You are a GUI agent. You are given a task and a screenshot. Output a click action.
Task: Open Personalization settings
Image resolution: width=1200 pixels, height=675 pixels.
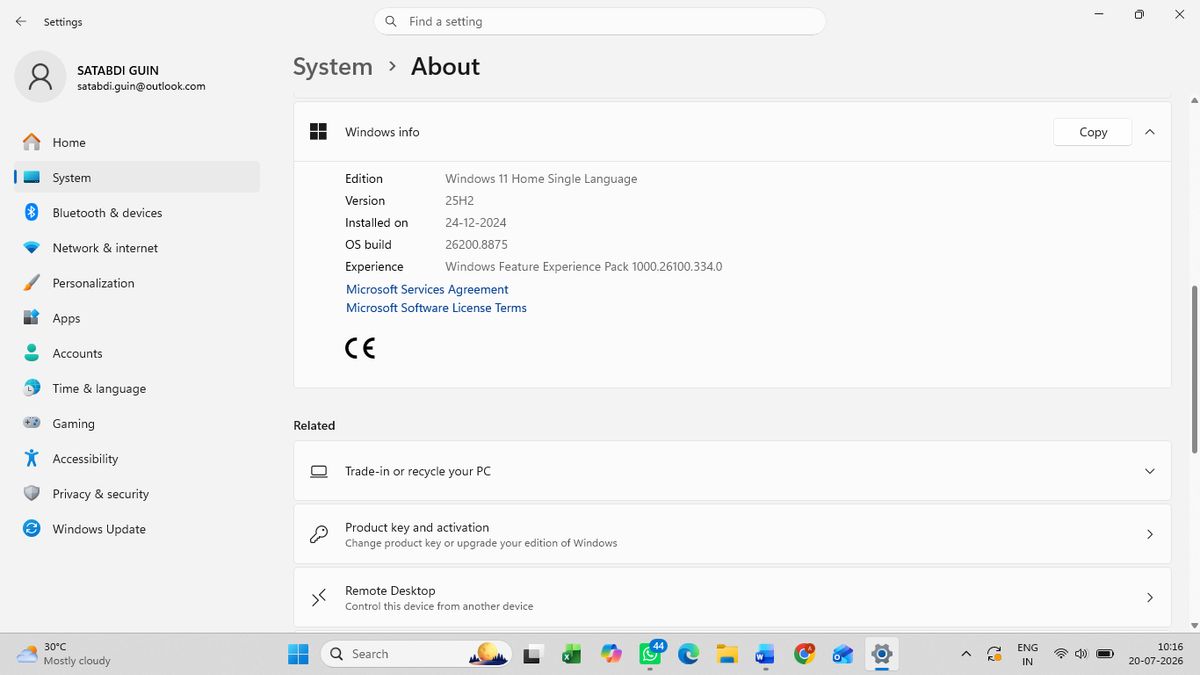tap(137, 282)
